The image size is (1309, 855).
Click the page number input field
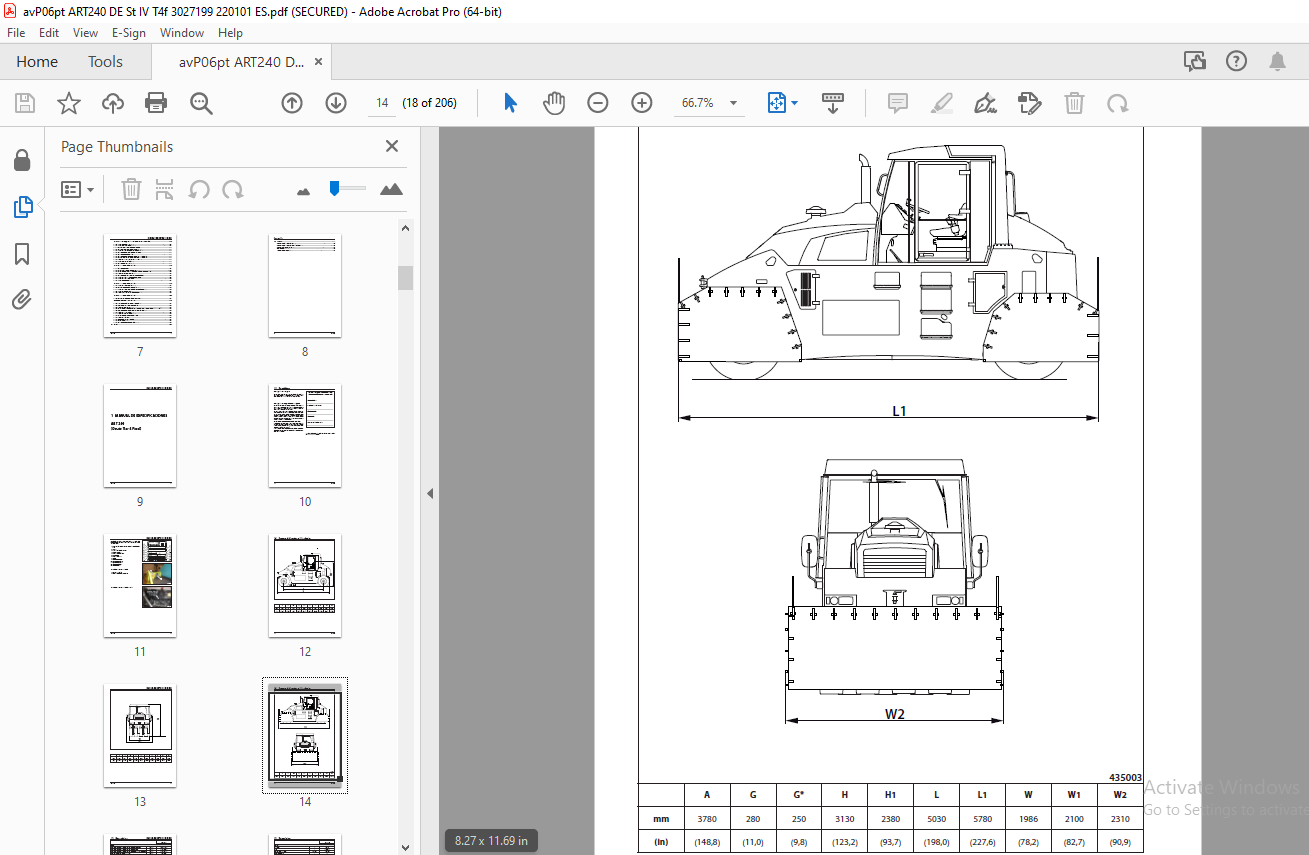pyautogui.click(x=382, y=103)
